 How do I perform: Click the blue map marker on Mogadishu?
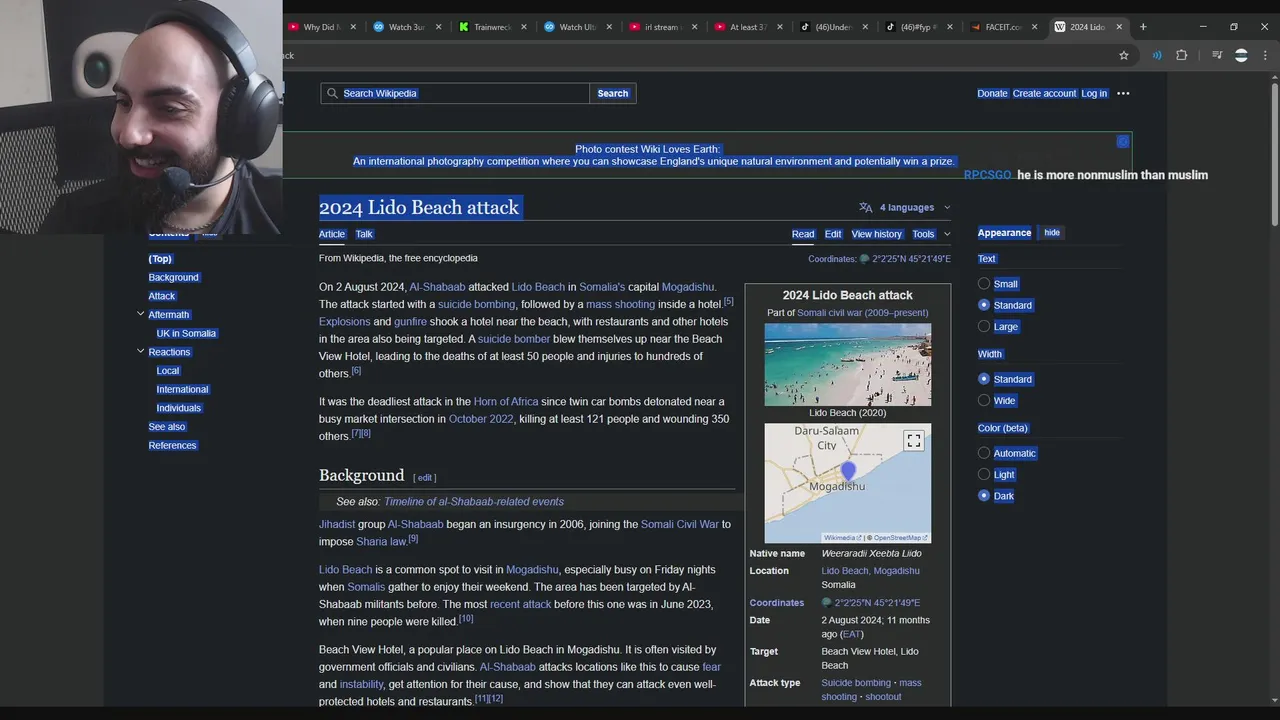point(848,471)
